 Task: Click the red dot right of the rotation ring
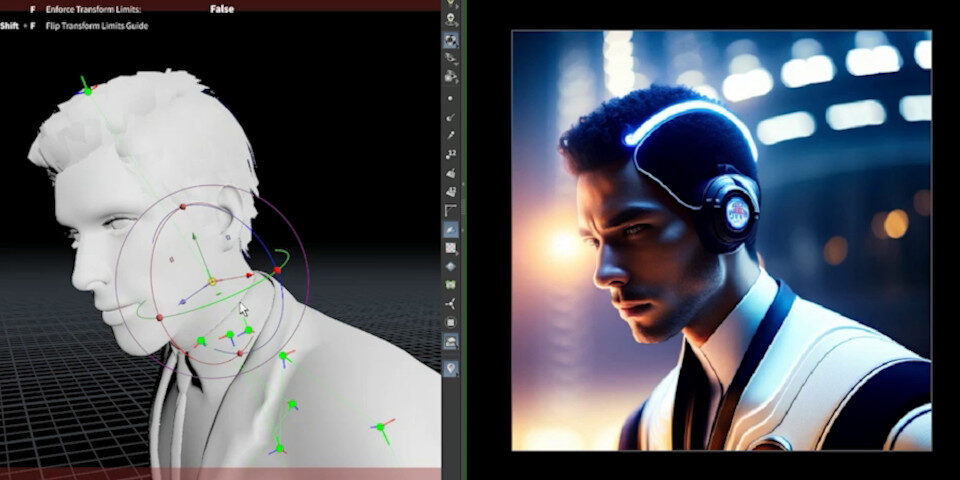[277, 270]
